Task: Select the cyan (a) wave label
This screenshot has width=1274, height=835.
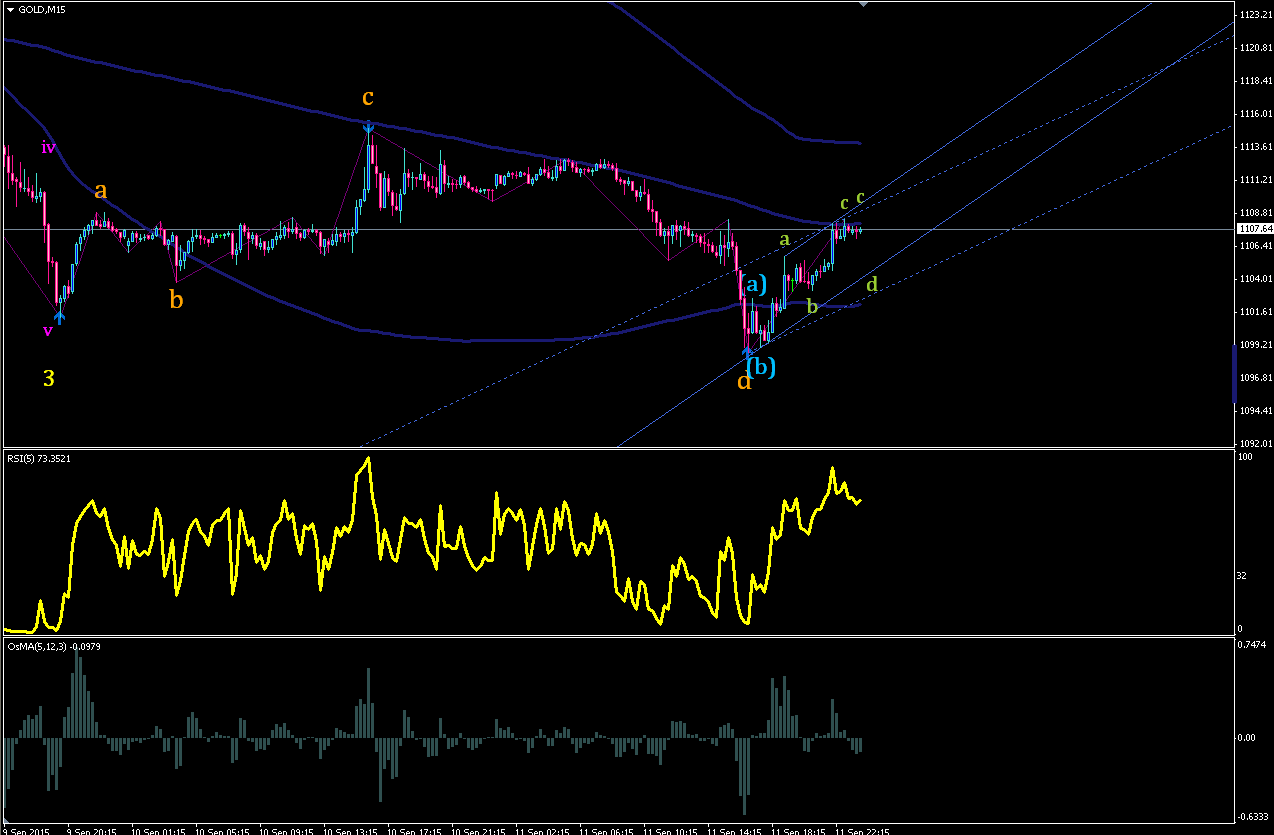Action: coord(753,284)
